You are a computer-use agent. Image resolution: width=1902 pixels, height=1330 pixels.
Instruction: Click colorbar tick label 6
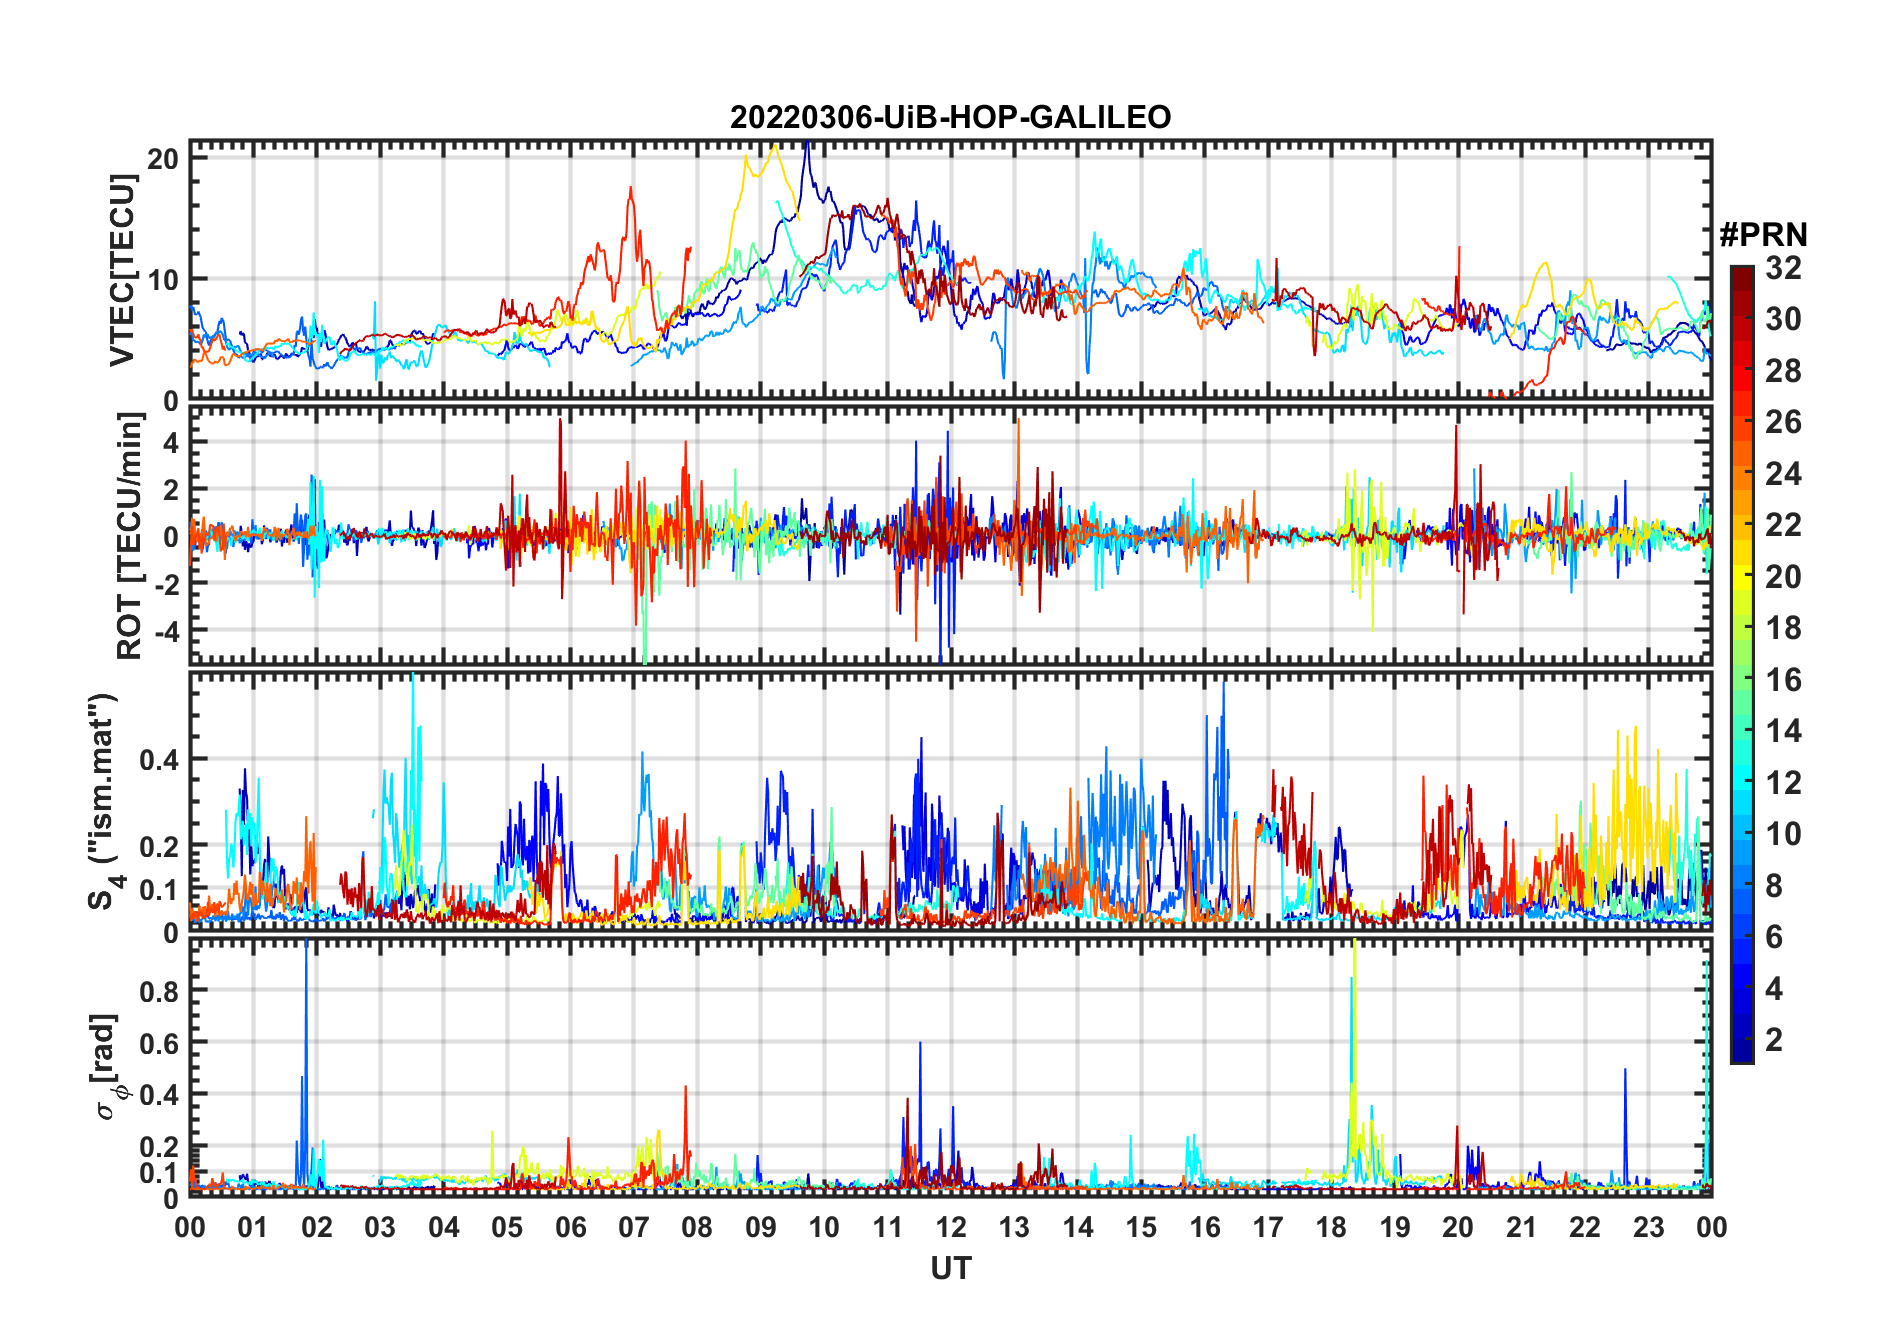(x=1774, y=937)
